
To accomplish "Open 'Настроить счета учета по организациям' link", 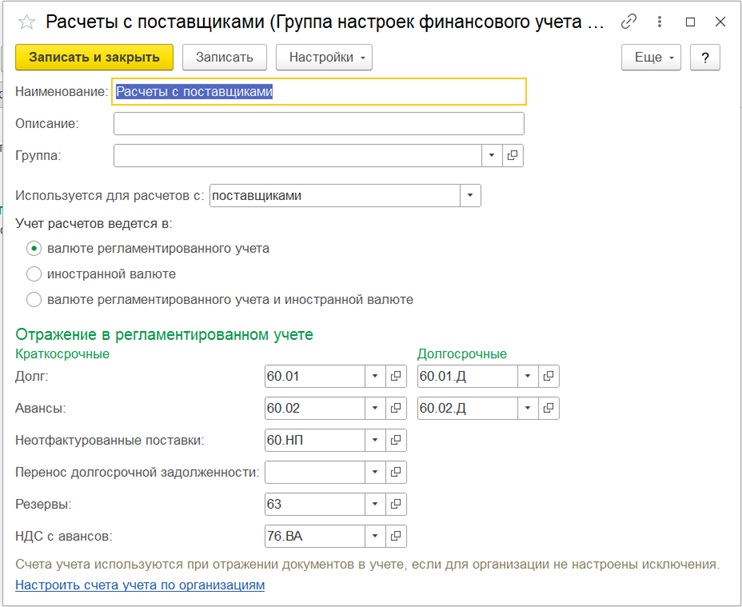I will pos(140,584).
